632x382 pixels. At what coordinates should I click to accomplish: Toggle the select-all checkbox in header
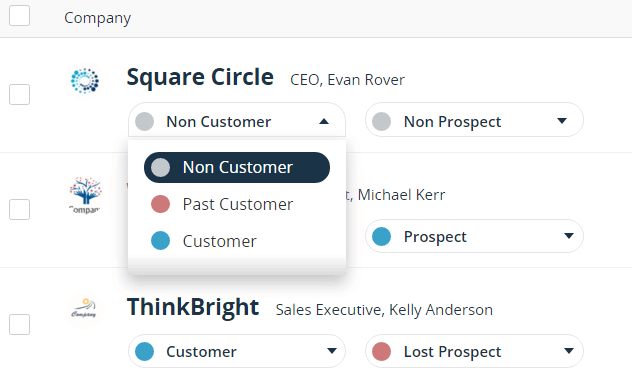(19, 16)
